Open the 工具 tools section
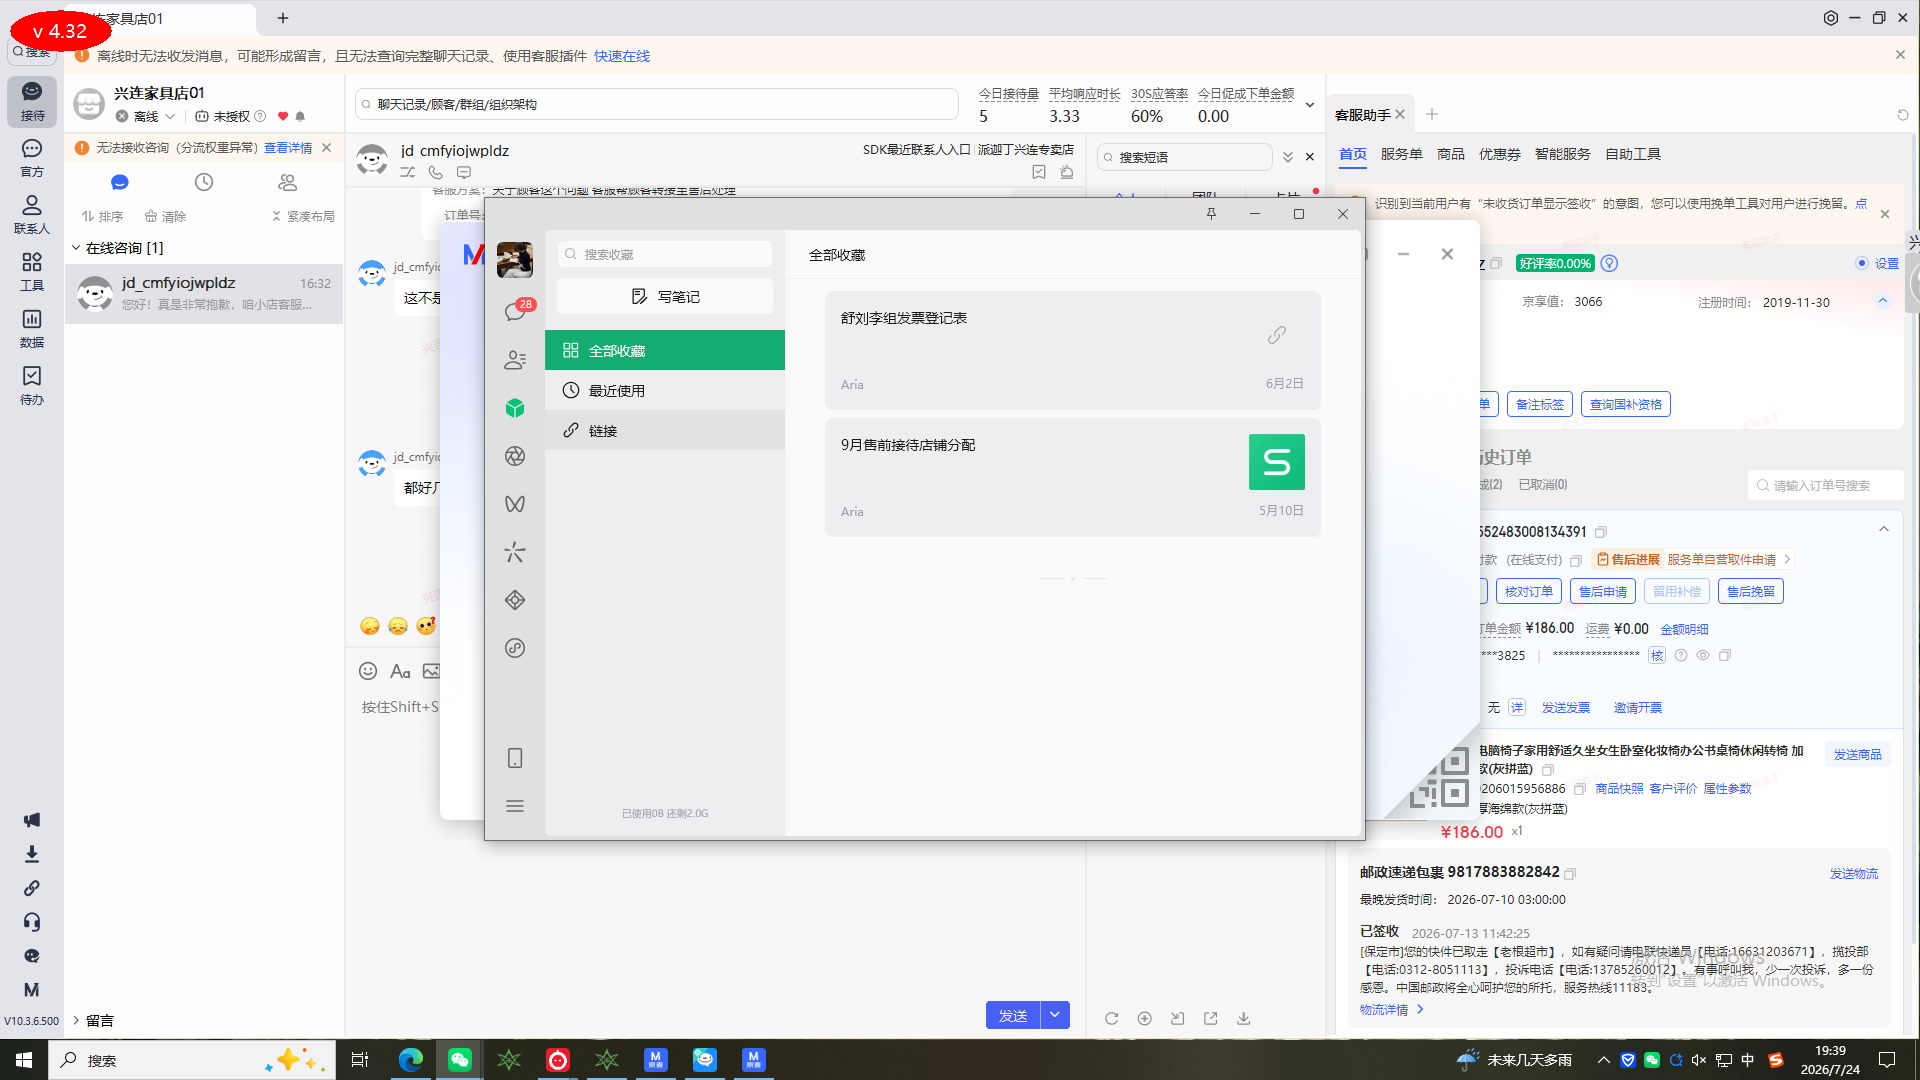The image size is (1920, 1080). 32,272
